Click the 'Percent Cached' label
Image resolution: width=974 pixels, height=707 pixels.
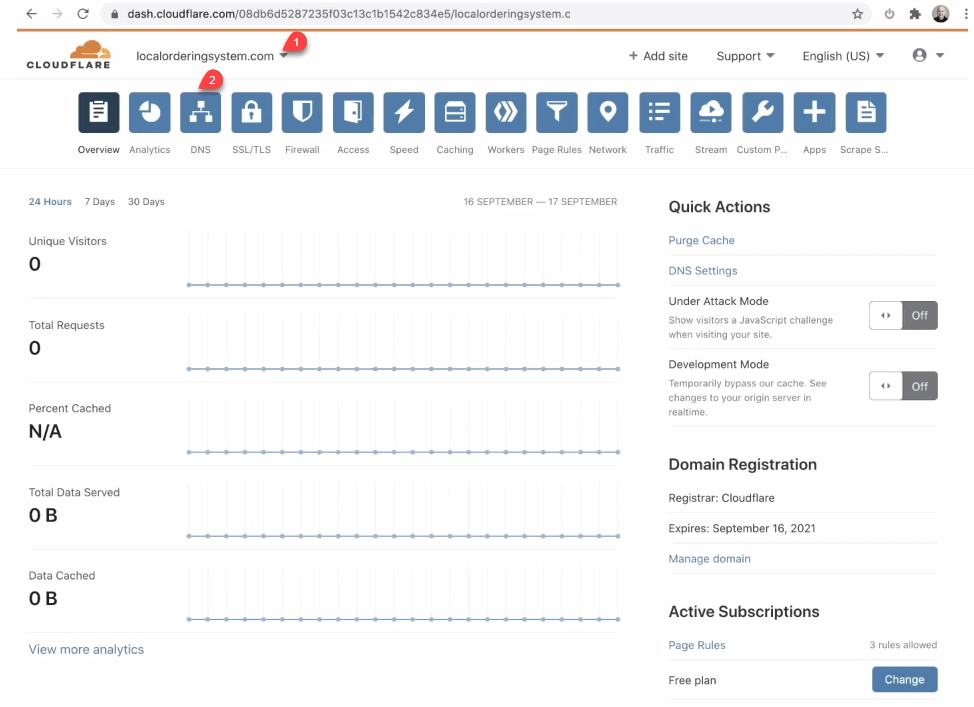tap(70, 409)
